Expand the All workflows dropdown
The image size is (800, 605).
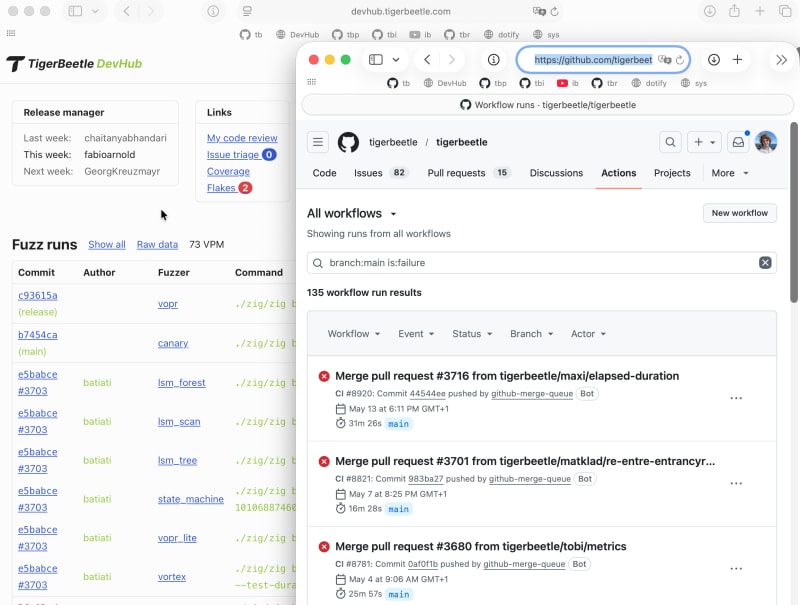click(352, 213)
